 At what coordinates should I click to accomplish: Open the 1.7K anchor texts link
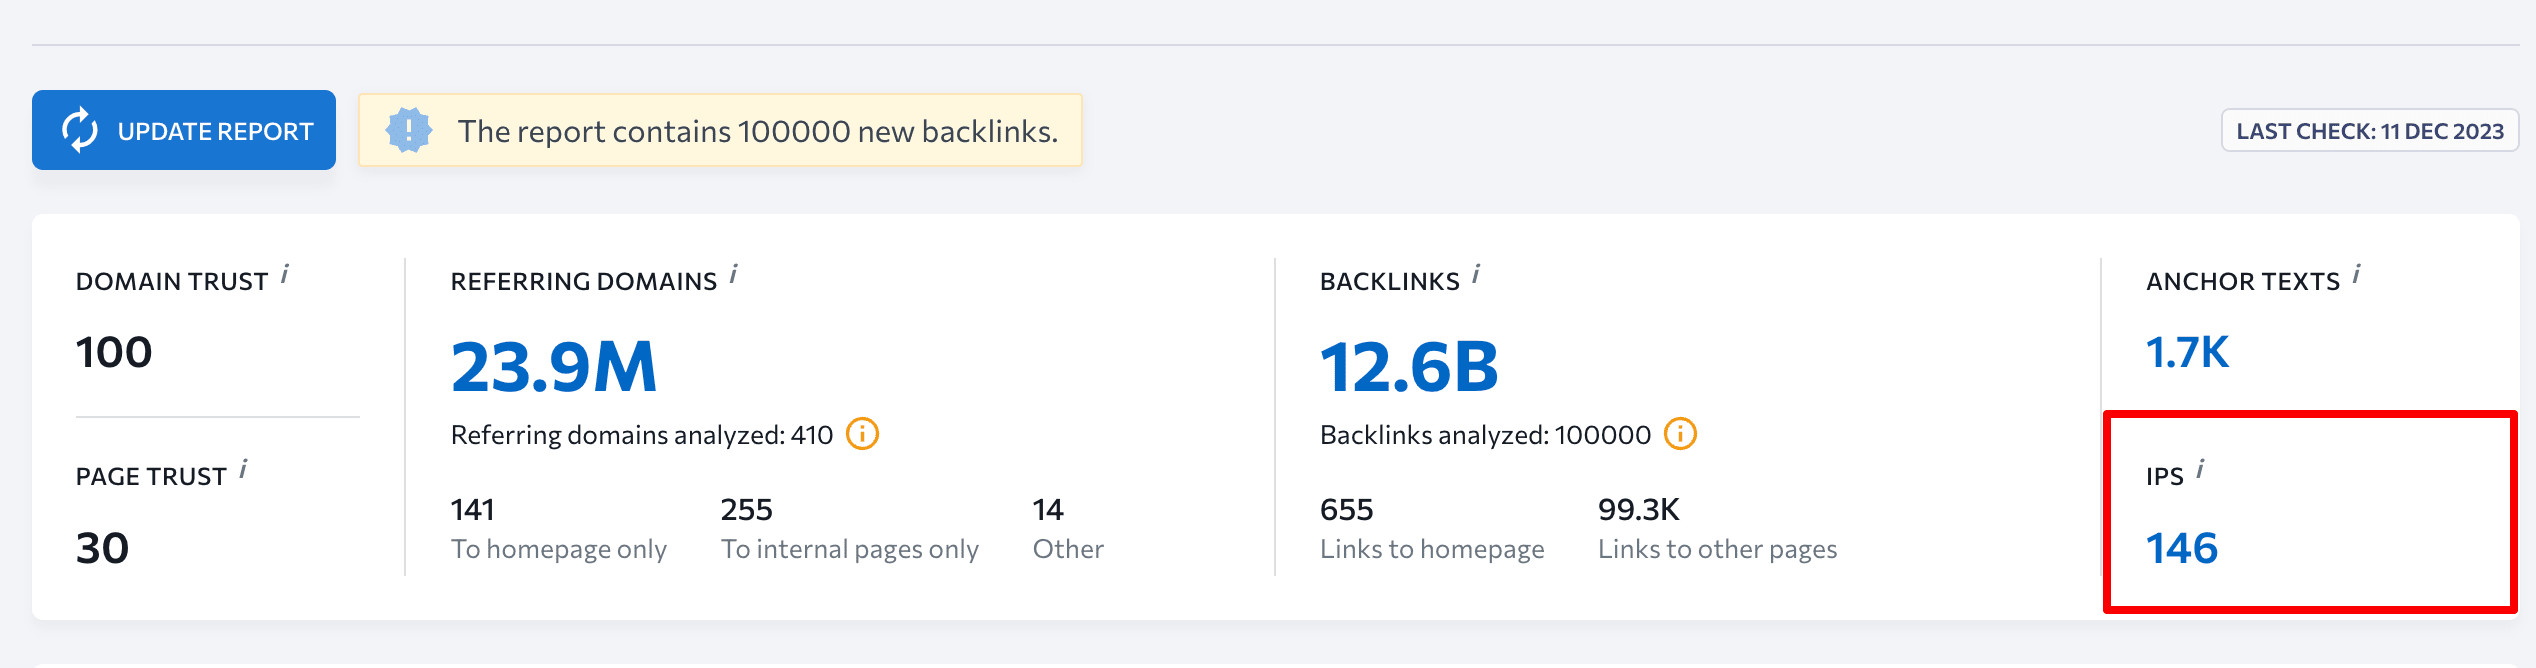click(x=2186, y=353)
